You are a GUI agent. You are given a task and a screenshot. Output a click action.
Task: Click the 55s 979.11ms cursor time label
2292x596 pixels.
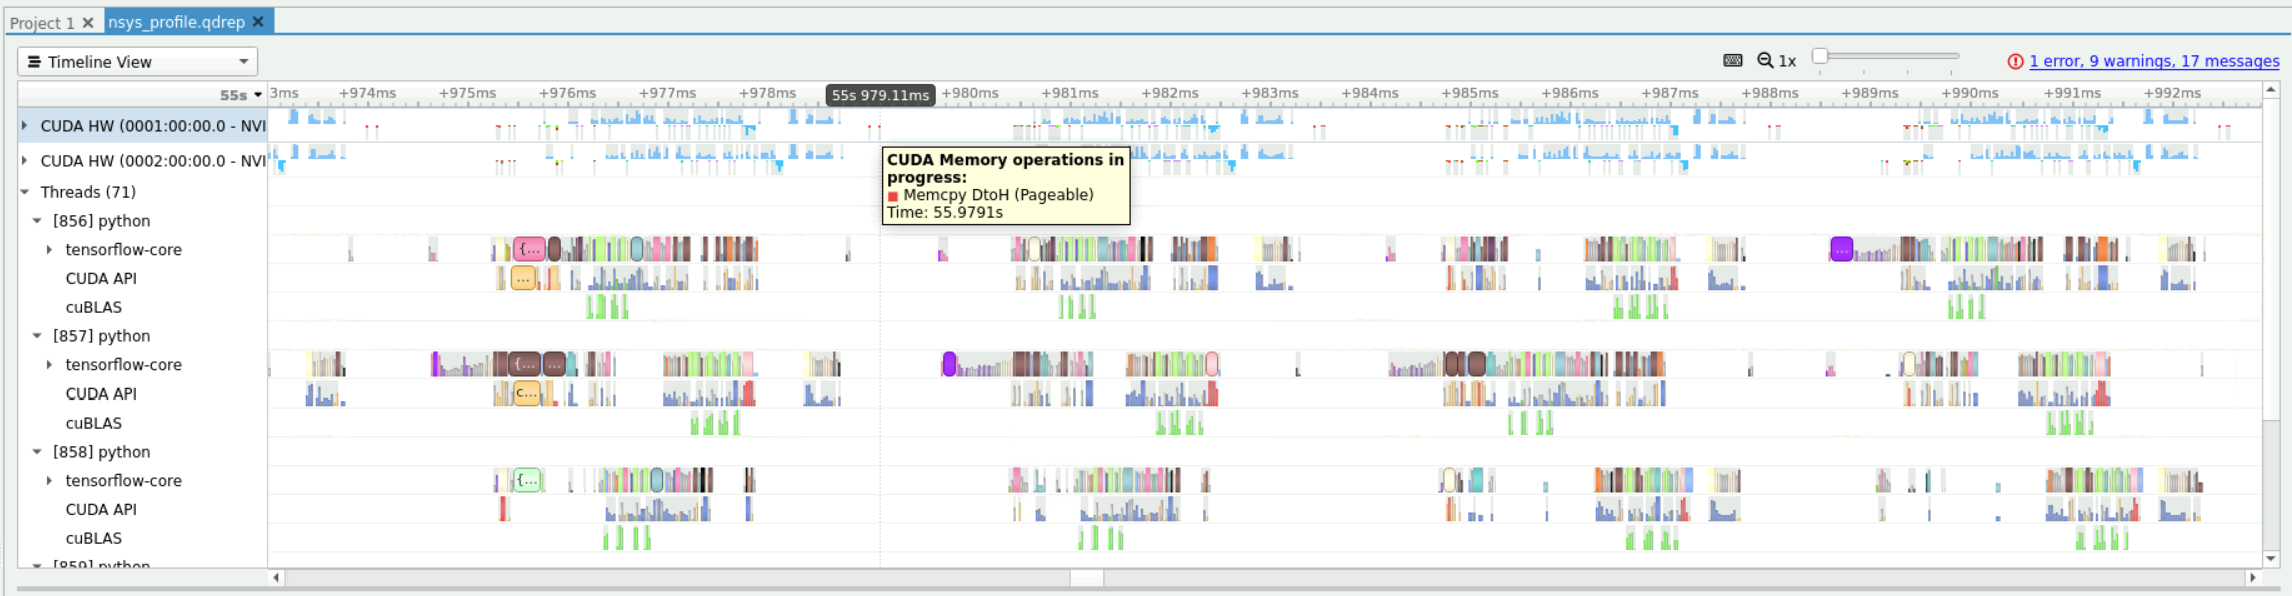click(x=880, y=95)
